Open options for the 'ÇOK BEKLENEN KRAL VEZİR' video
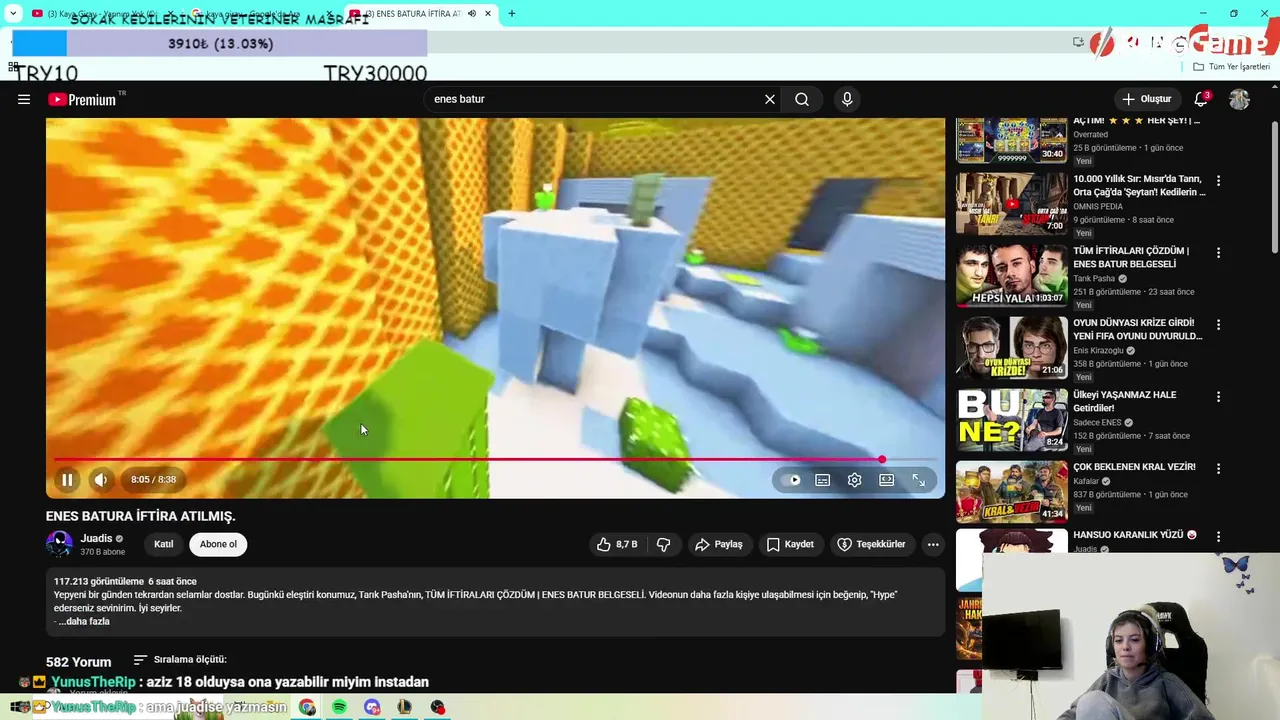This screenshot has height=720, width=1280. click(x=1218, y=469)
